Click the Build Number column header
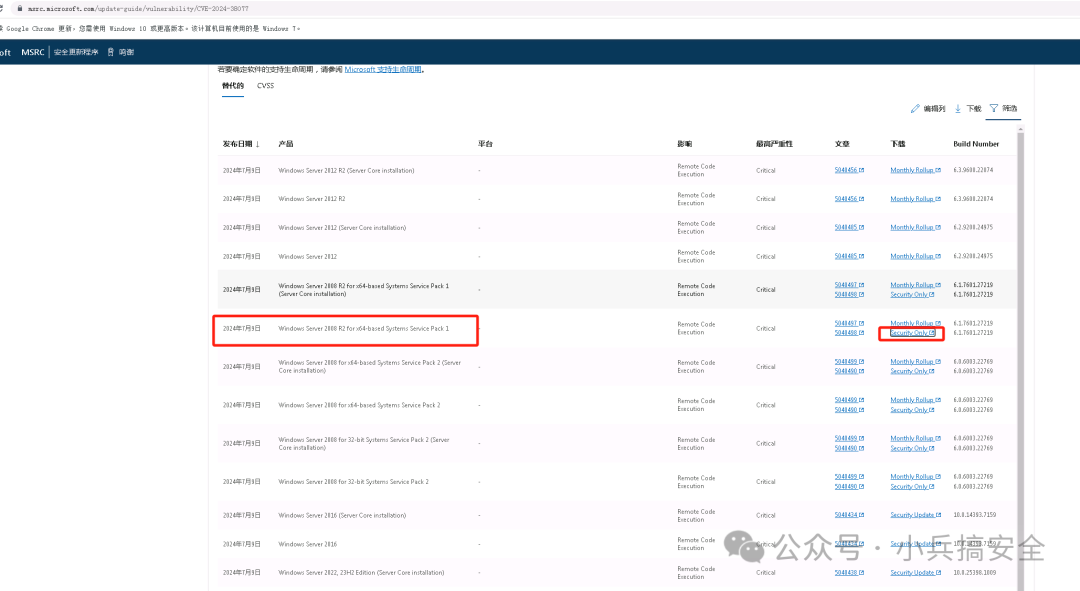The height and width of the screenshot is (591, 1080). pos(975,144)
